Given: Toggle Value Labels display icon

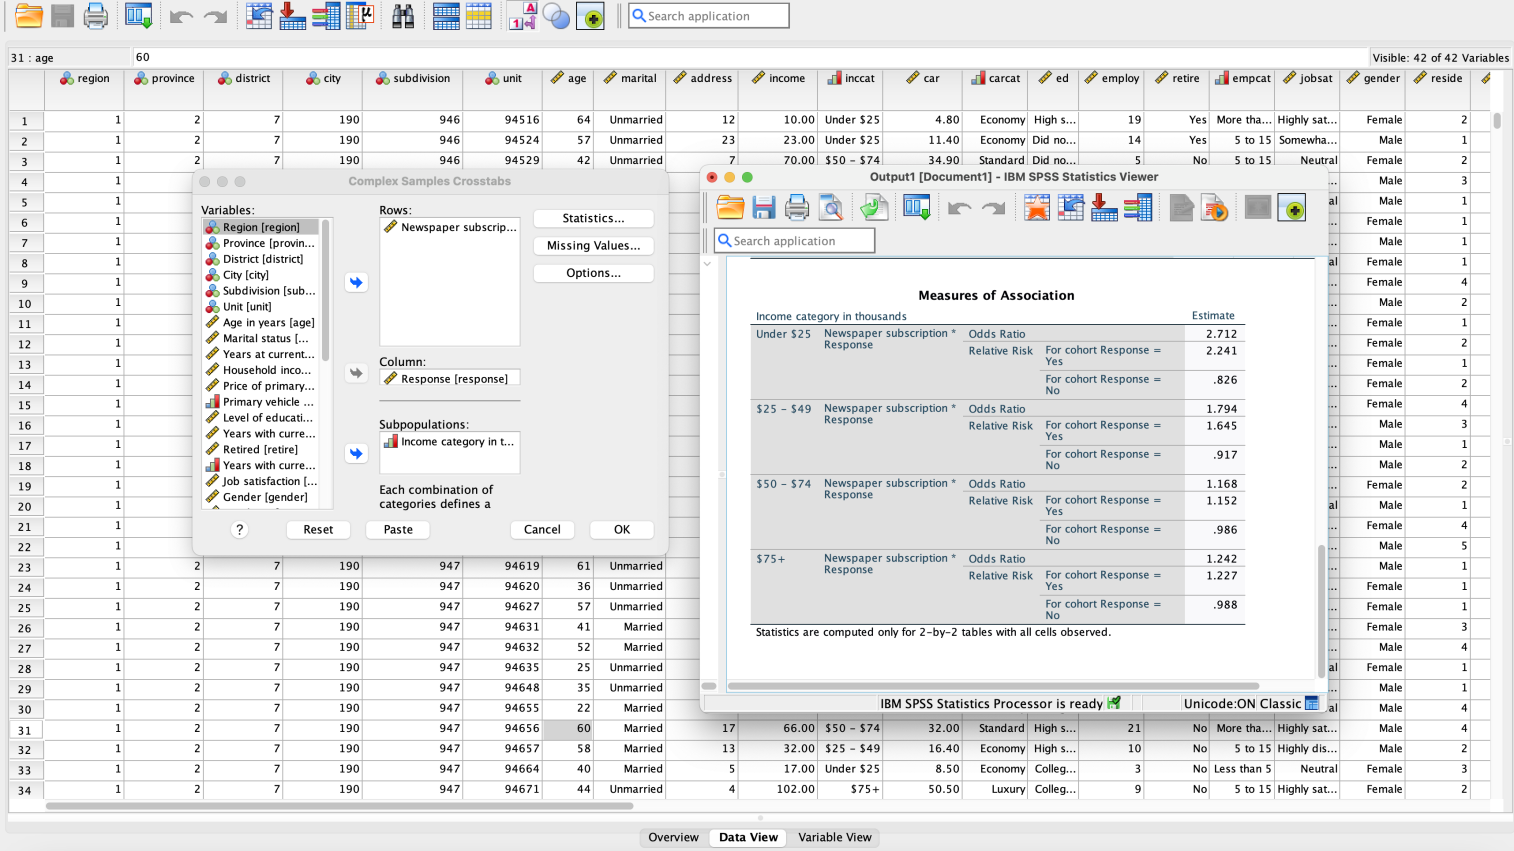Looking at the screenshot, I should click(523, 16).
